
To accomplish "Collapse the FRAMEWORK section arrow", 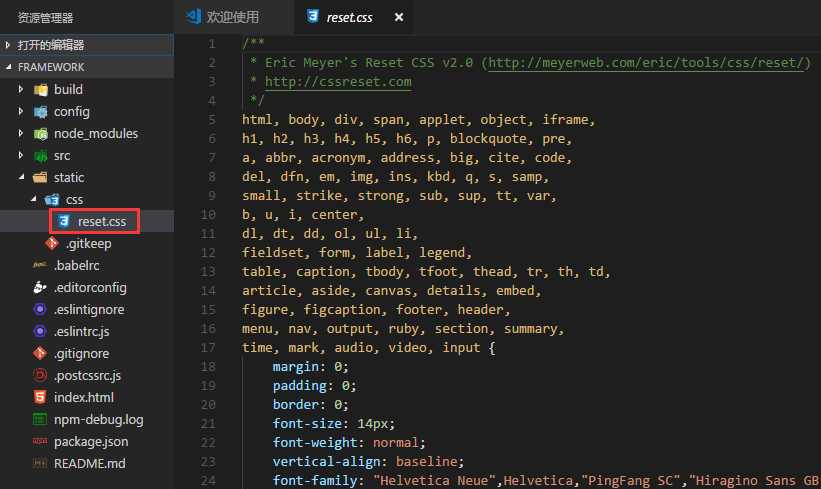I will (8, 67).
